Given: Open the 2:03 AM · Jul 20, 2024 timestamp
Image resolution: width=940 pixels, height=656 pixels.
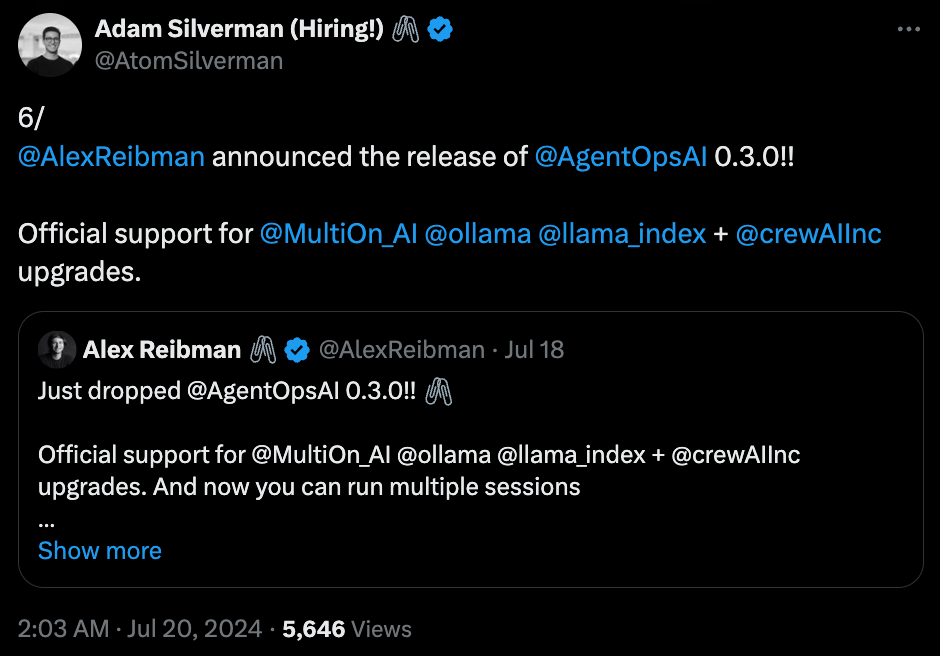Looking at the screenshot, I should 140,629.
